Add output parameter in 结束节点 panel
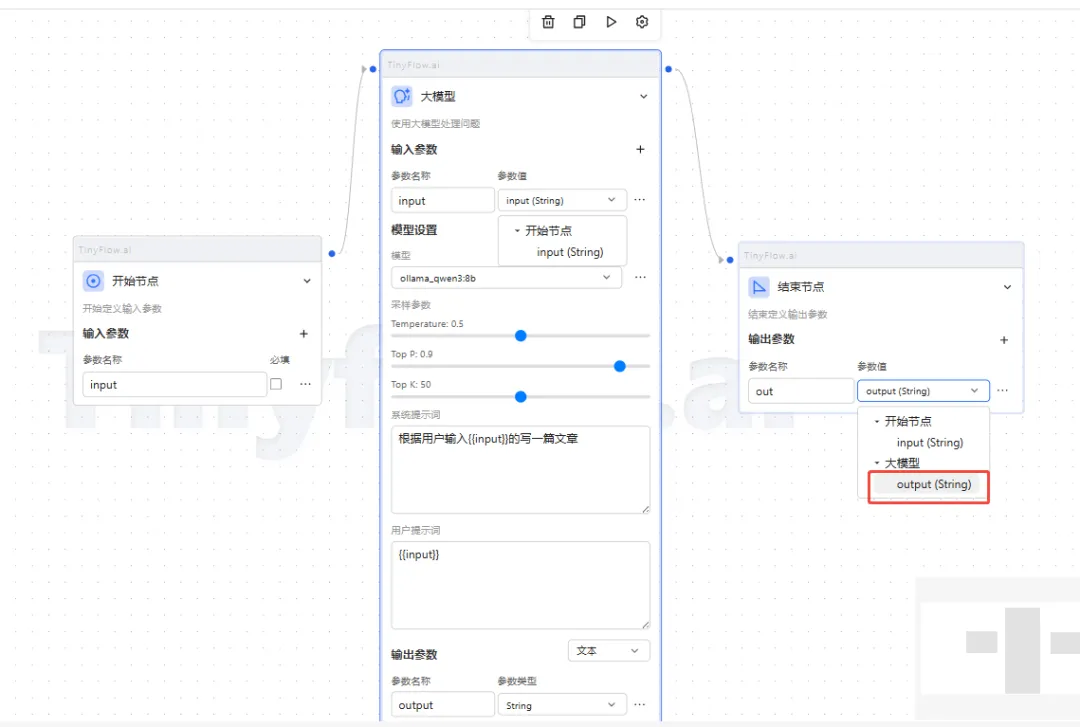The width and height of the screenshot is (1080, 727). pos(1004,340)
